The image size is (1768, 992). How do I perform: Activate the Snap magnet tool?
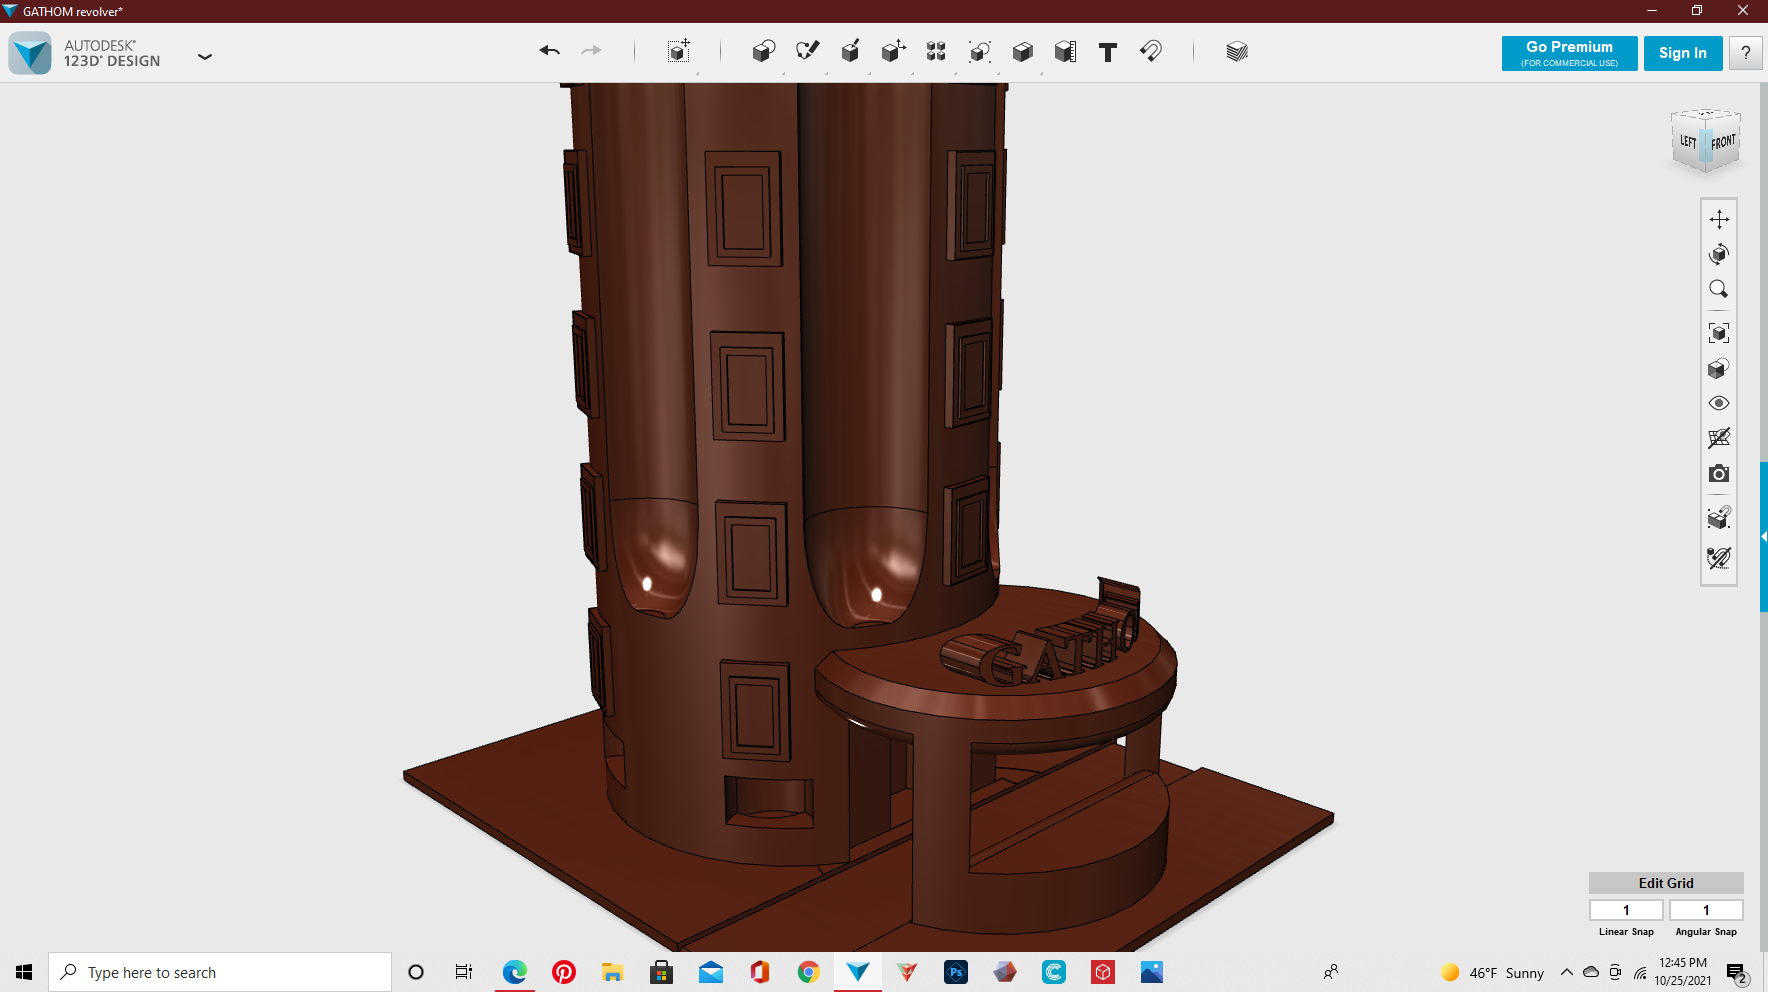point(1151,51)
